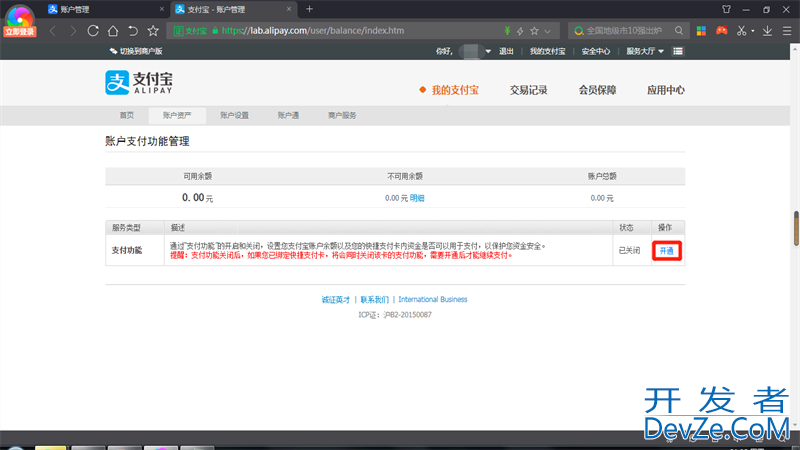Click the star icon inside the address bar
Viewport: 800px width, 450px height.
click(x=534, y=31)
